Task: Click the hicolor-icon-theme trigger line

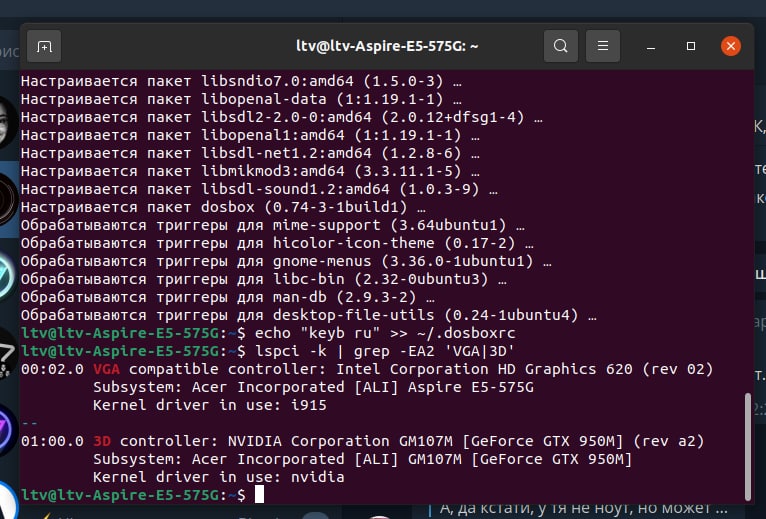Action: pyautogui.click(x=277, y=243)
